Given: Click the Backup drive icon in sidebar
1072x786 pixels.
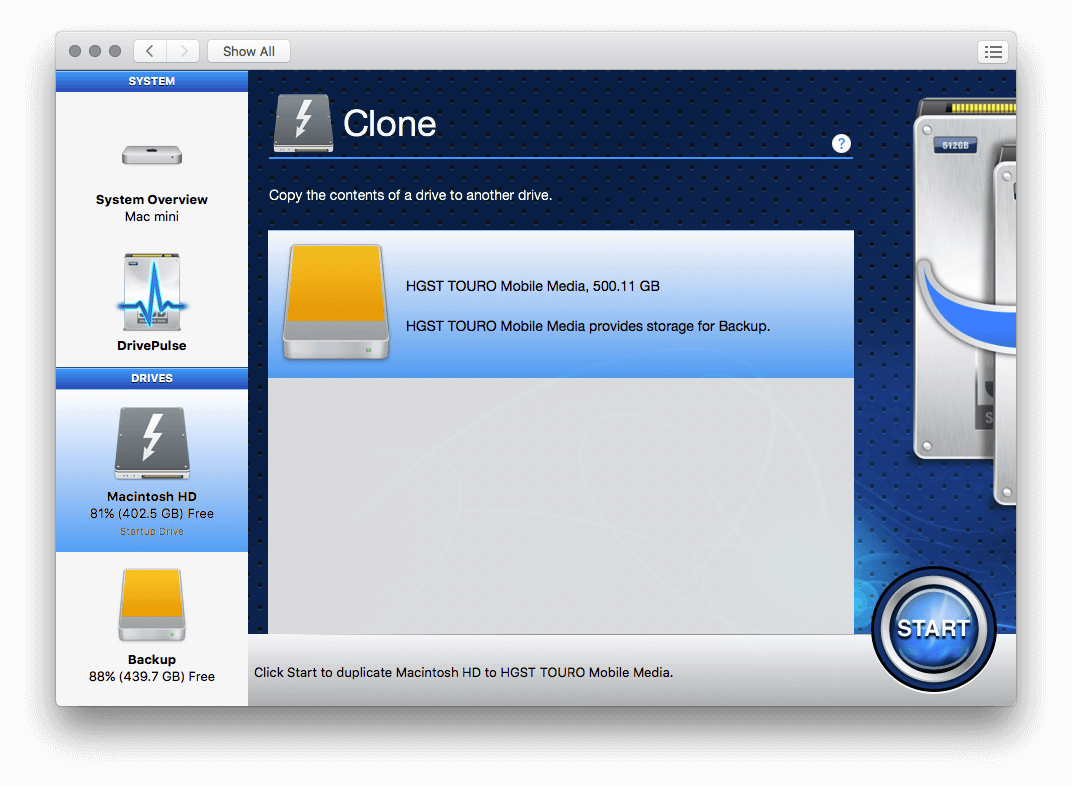Looking at the screenshot, I should point(151,604).
